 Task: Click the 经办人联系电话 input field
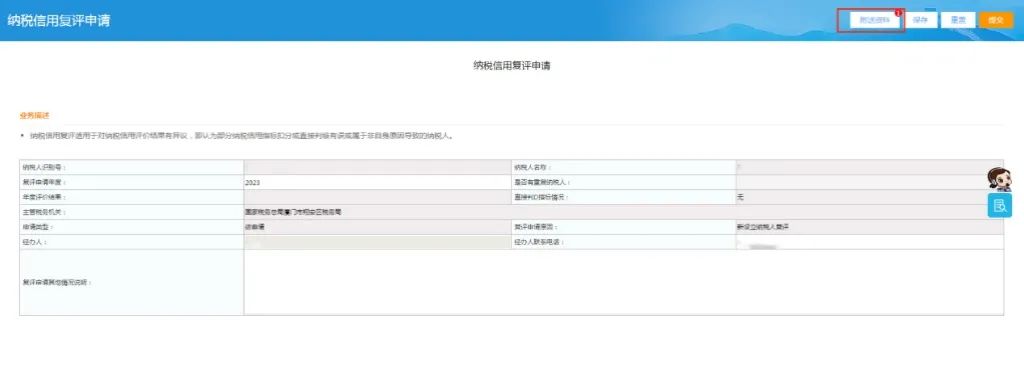869,242
